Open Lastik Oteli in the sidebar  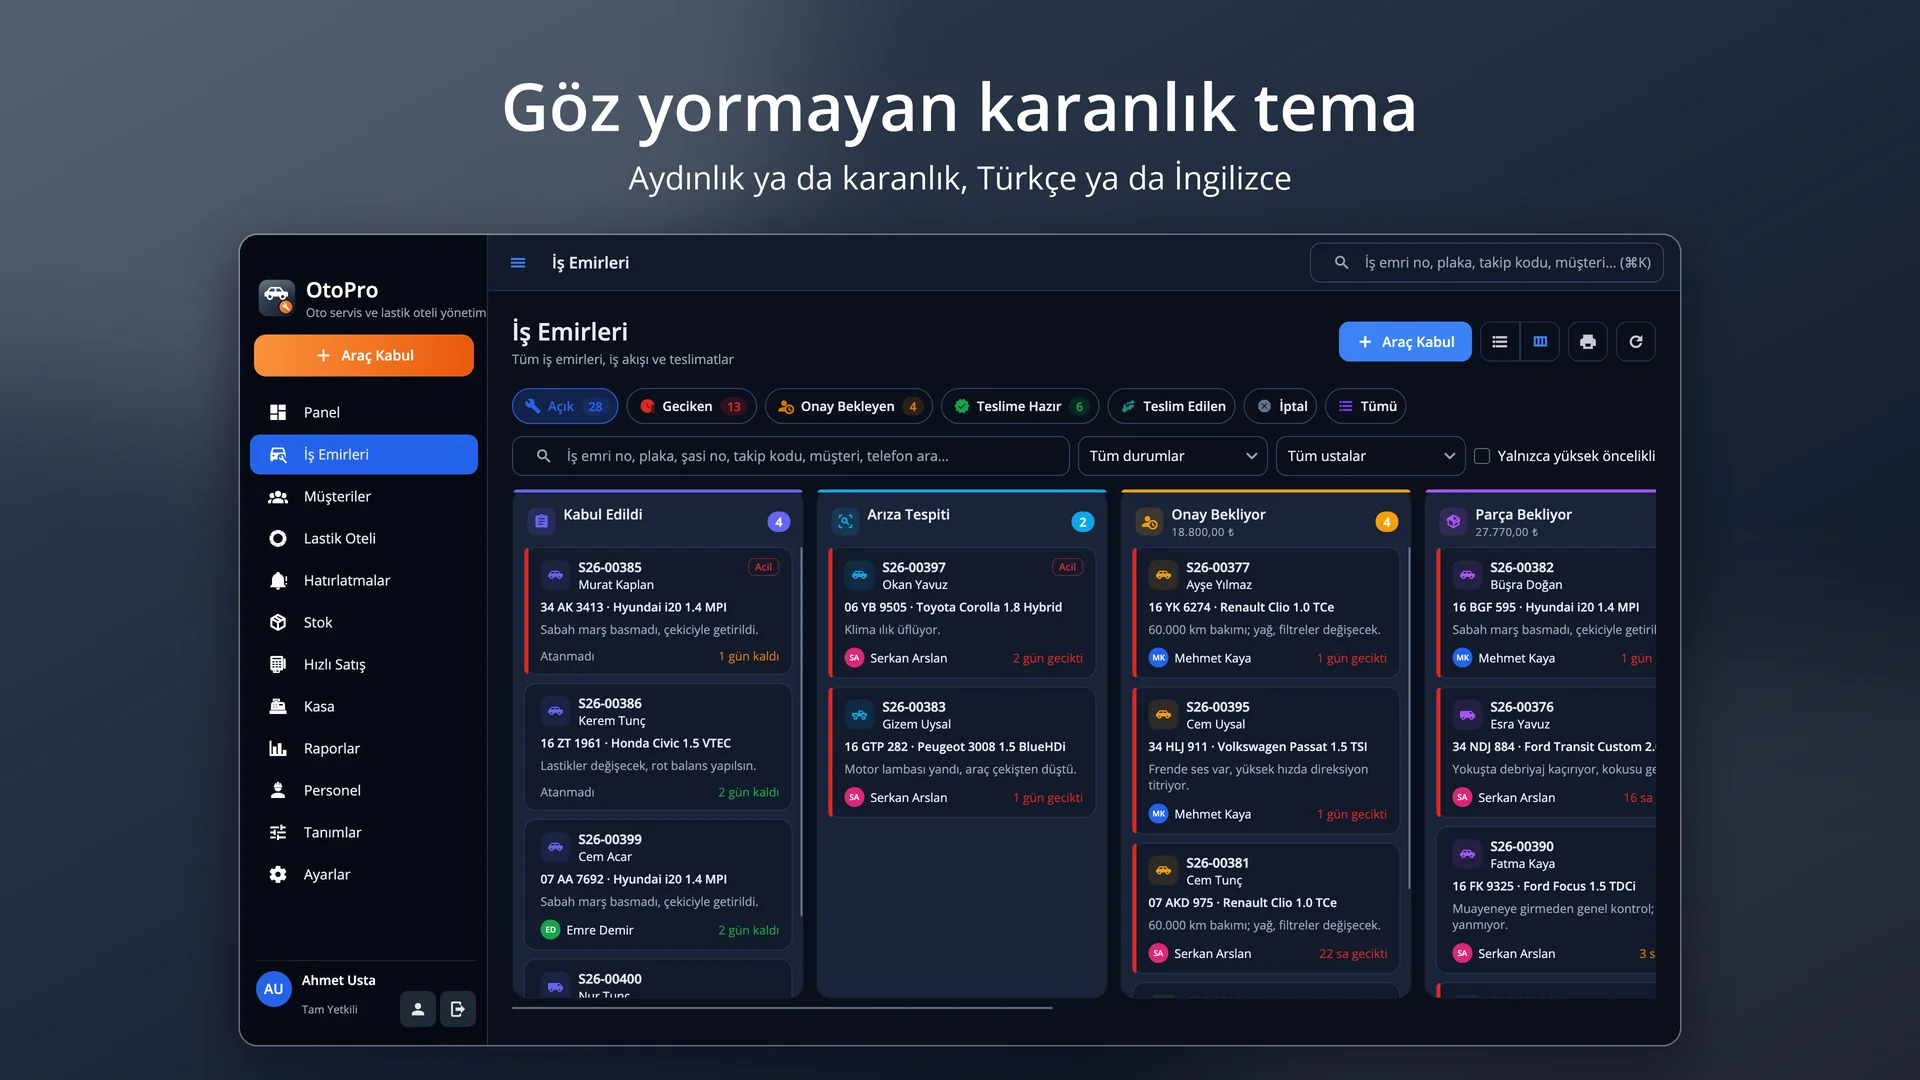[364, 538]
